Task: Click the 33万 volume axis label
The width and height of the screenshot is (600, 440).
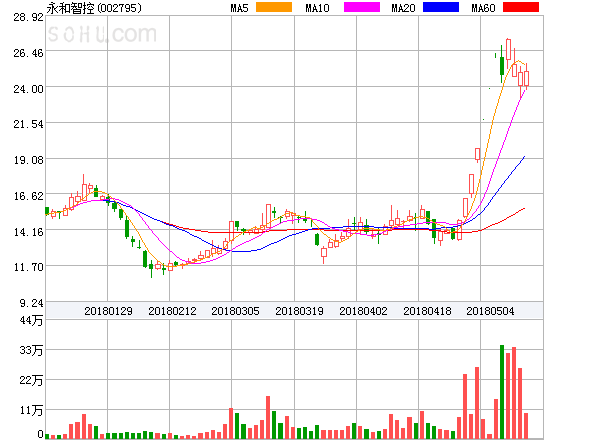Action: [x=31, y=350]
